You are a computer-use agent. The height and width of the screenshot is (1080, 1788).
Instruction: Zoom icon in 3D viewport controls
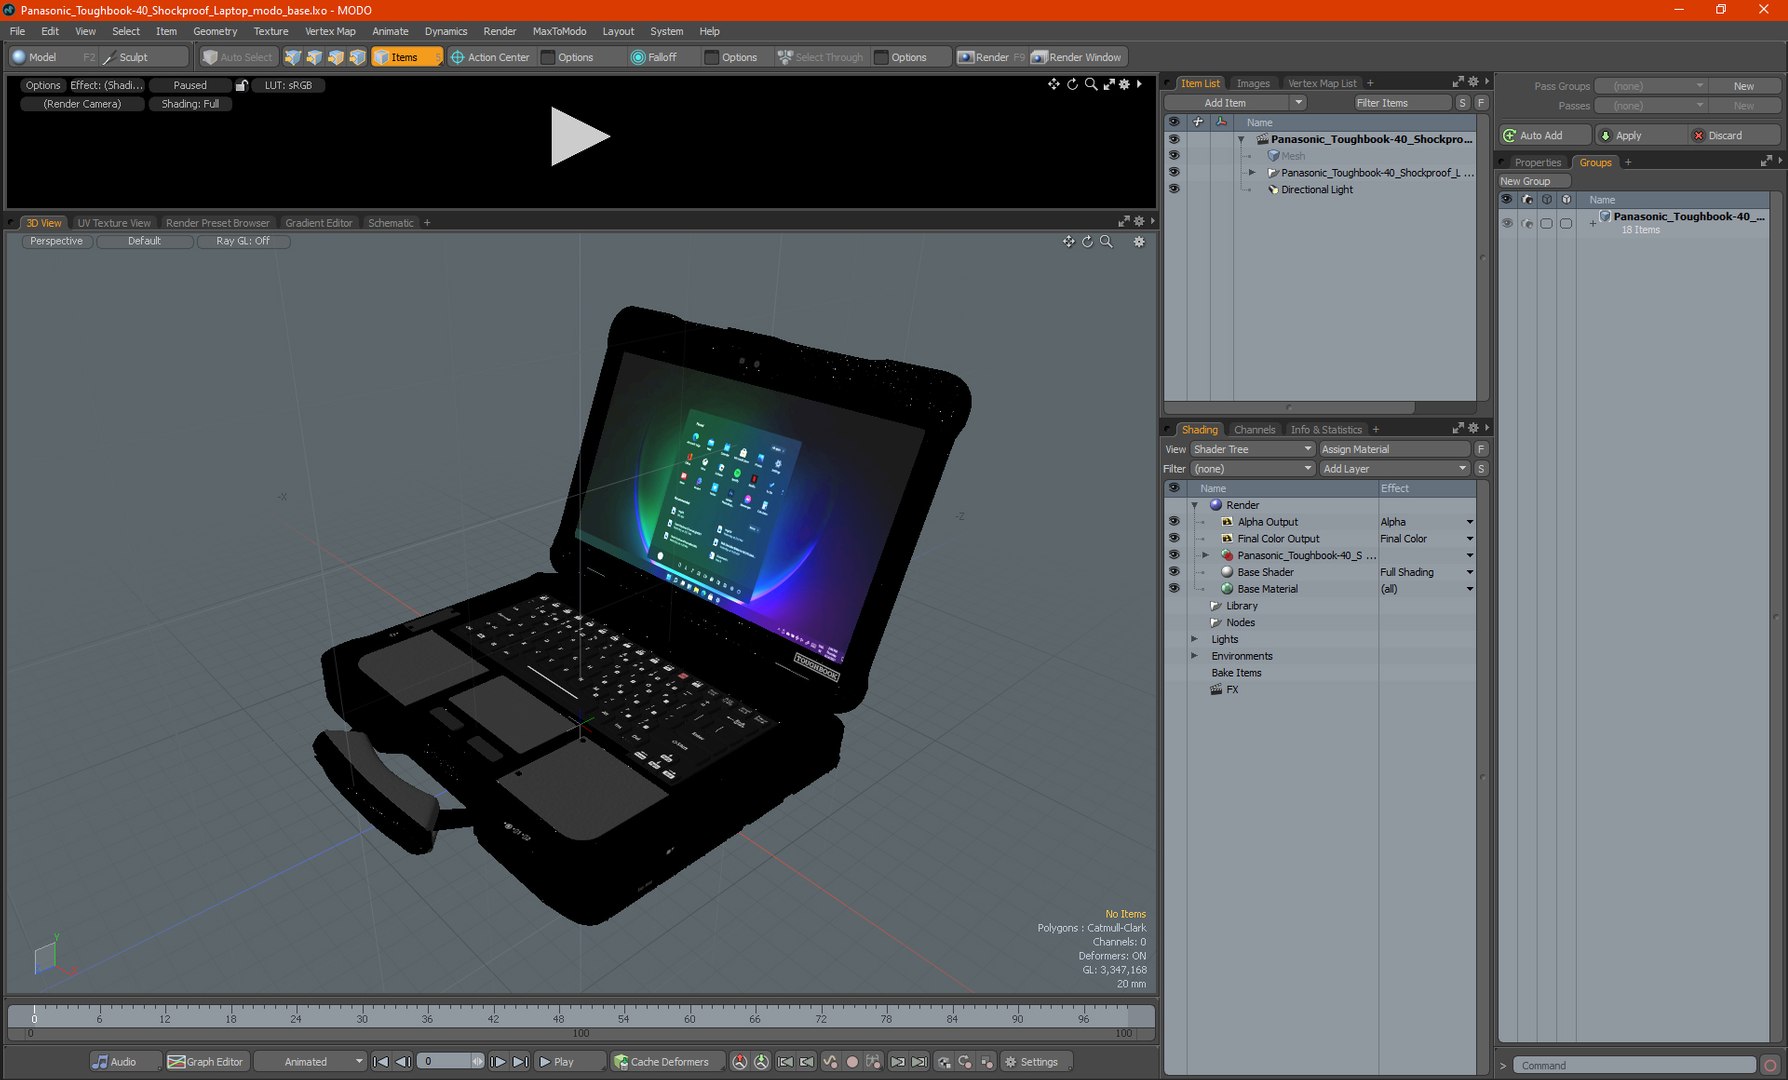[1106, 241]
